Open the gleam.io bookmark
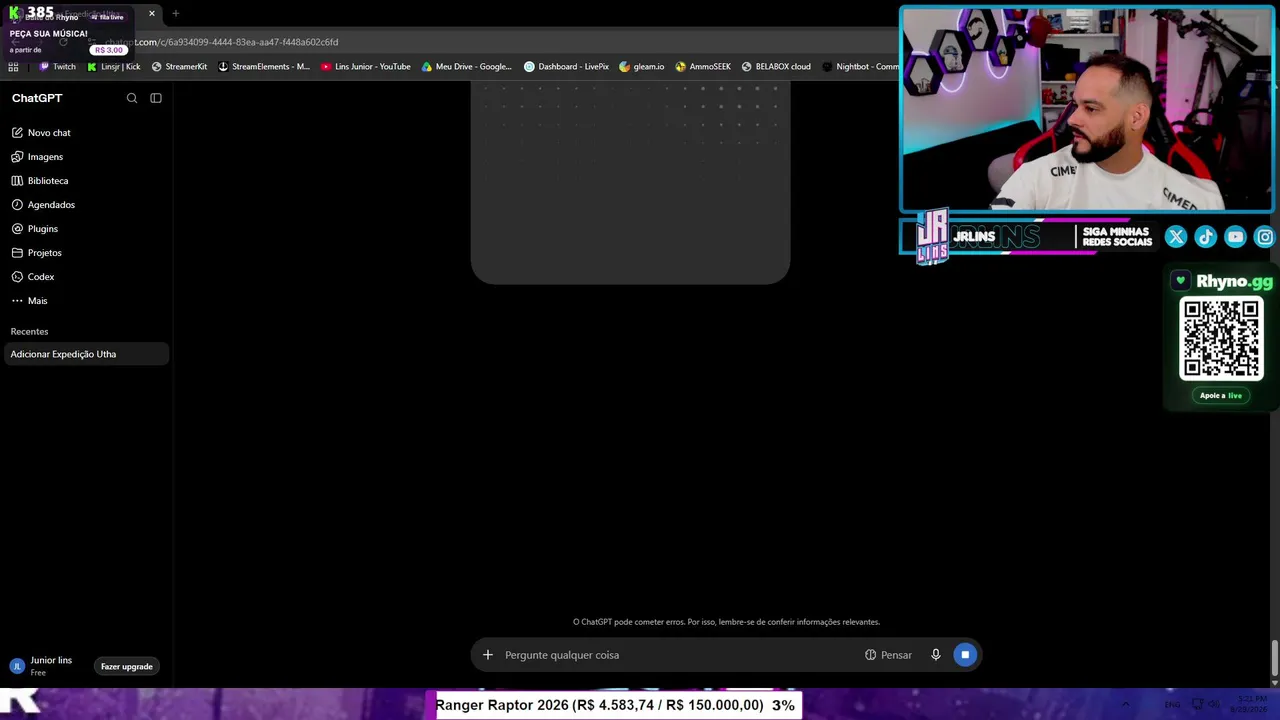This screenshot has width=1280, height=720. 642,67
